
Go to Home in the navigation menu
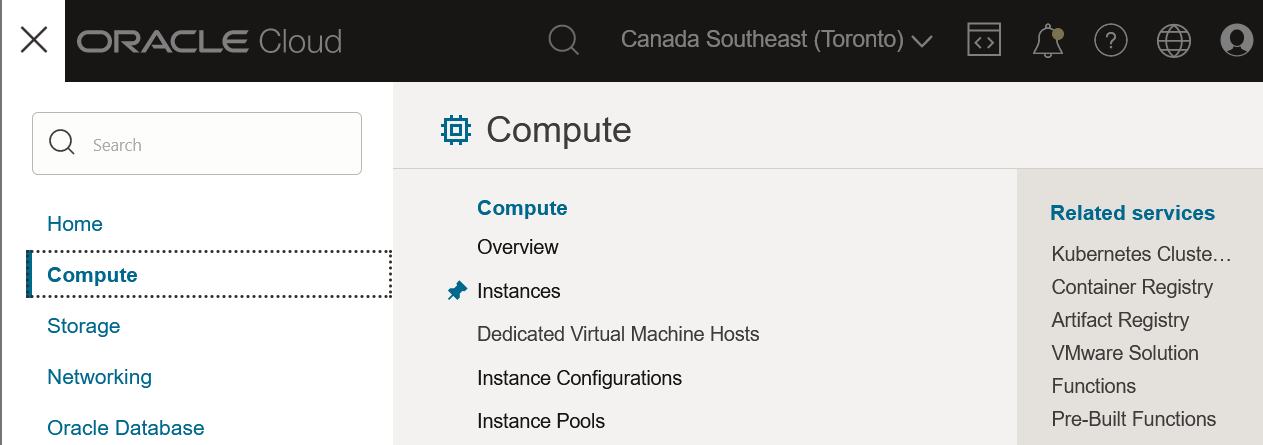pos(75,224)
